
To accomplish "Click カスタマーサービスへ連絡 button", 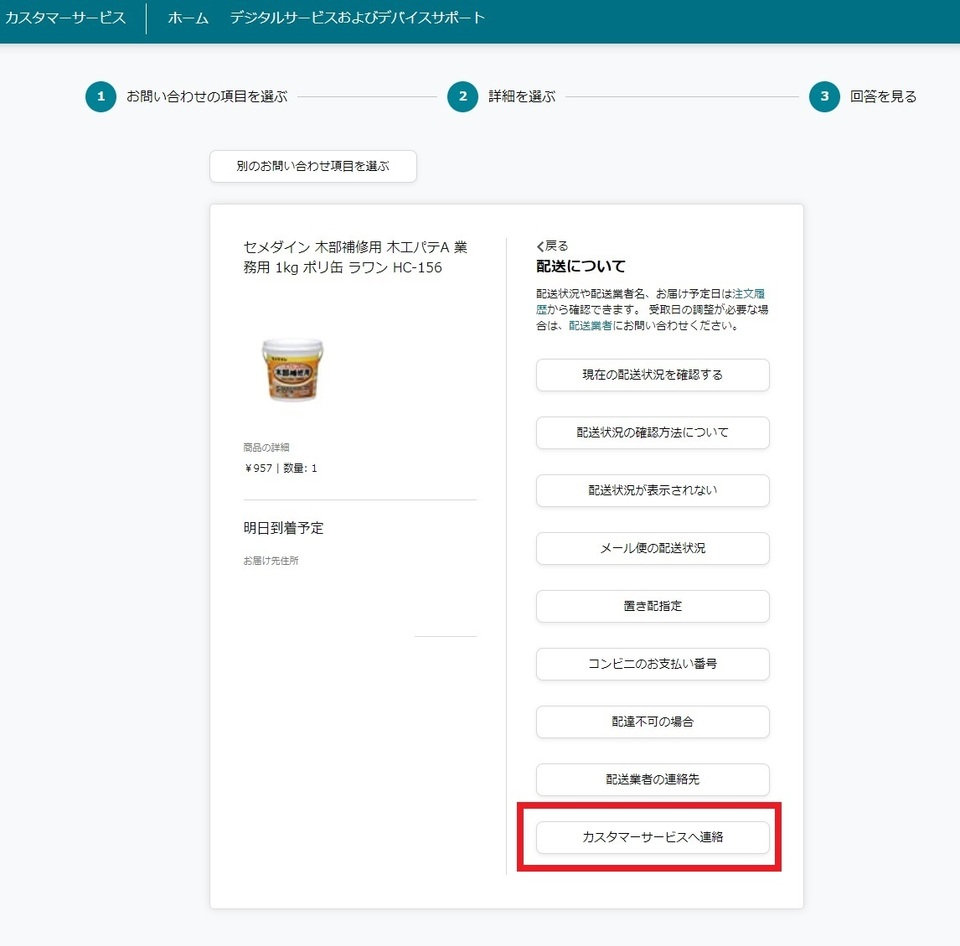I will (x=653, y=837).
